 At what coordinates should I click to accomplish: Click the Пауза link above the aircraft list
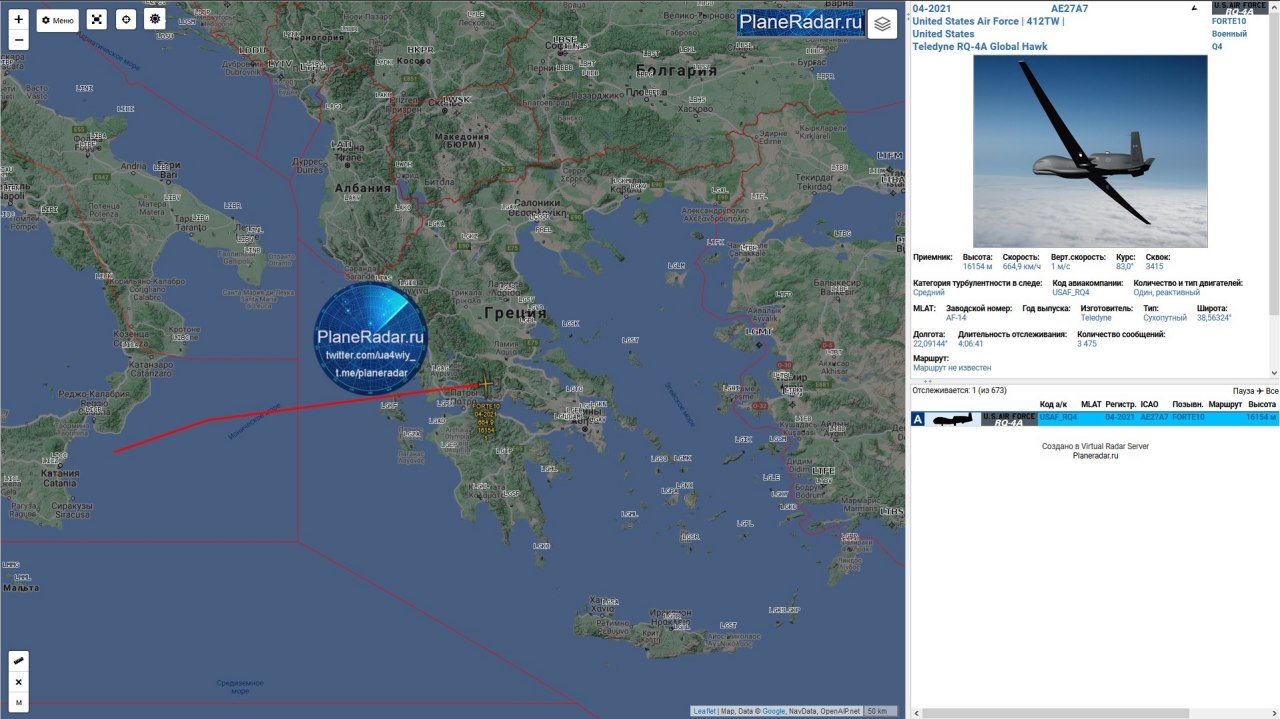click(x=1243, y=391)
